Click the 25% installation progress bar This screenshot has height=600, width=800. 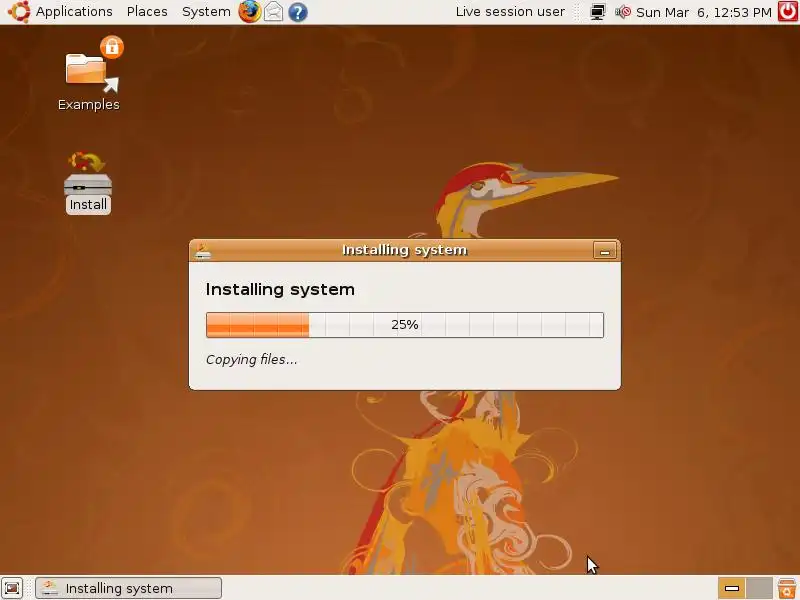(x=405, y=325)
